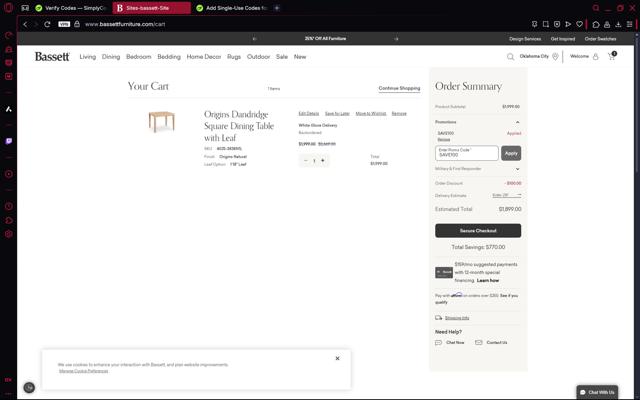Open the site search magnifier icon

click(x=510, y=57)
